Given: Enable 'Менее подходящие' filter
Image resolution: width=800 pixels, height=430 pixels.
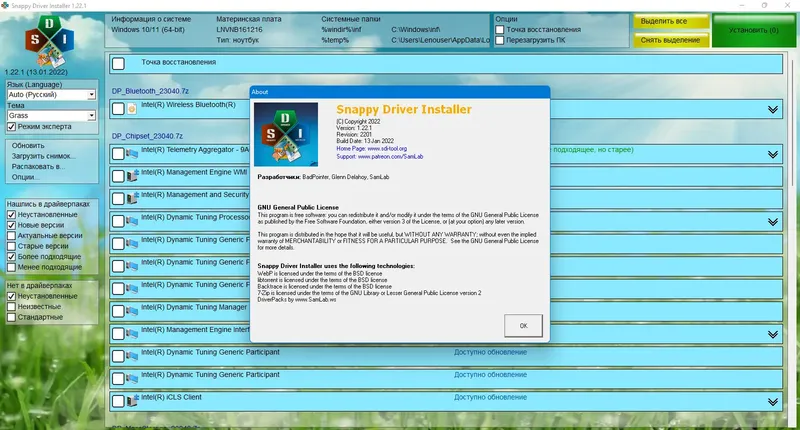Looking at the screenshot, I should 11,267.
